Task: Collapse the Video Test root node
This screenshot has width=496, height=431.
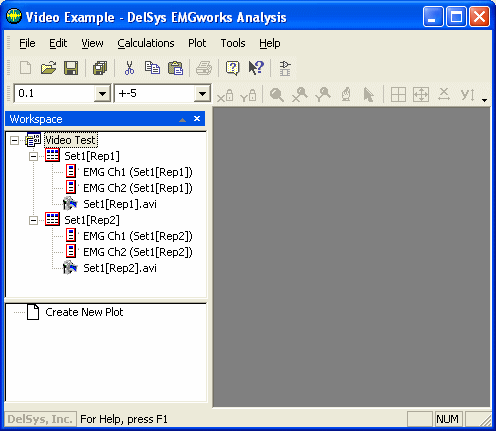Action: click(x=14, y=140)
